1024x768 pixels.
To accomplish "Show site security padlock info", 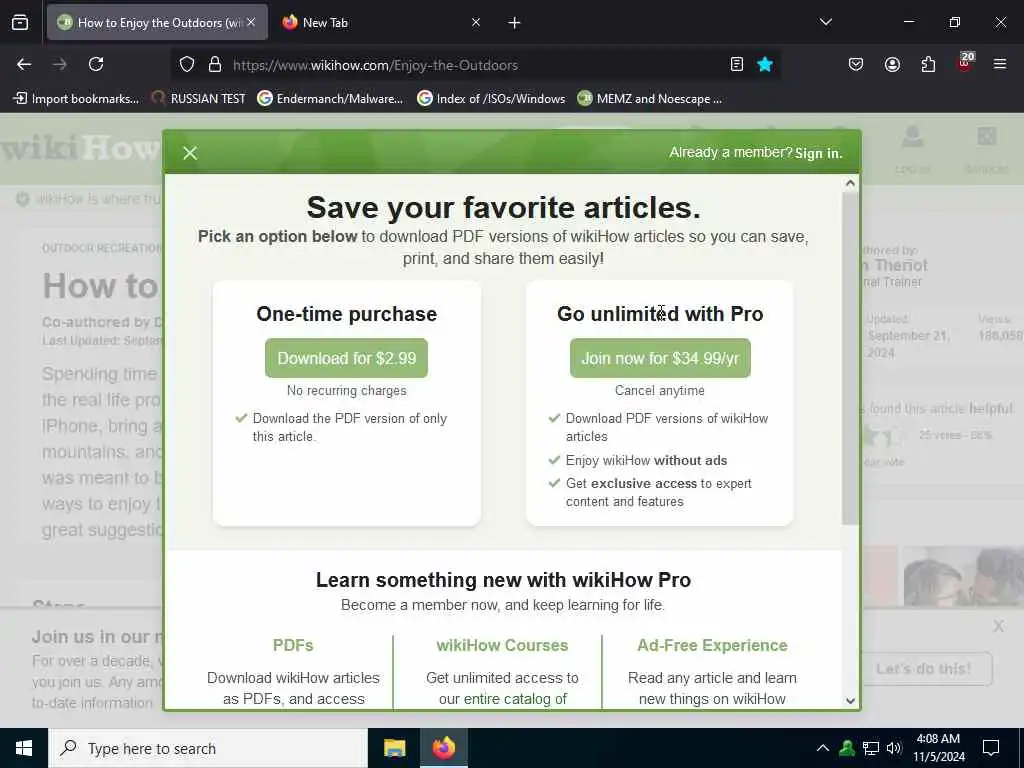I will [215, 65].
